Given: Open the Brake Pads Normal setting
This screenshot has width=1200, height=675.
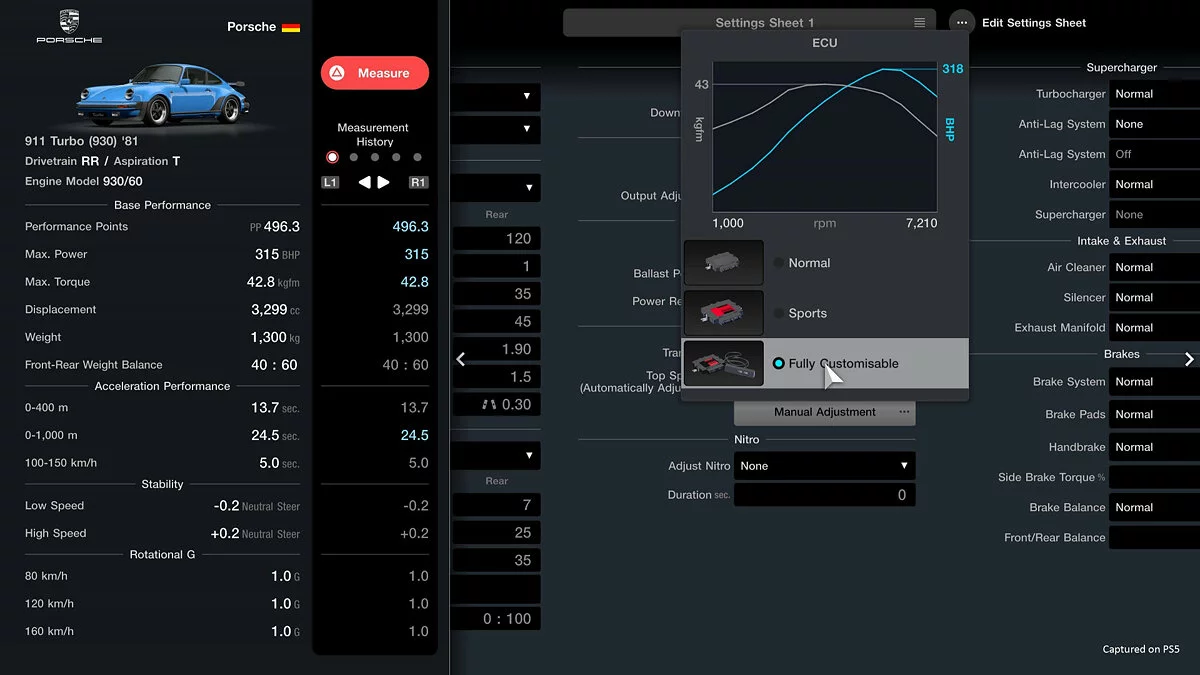Looking at the screenshot, I should tap(1154, 414).
